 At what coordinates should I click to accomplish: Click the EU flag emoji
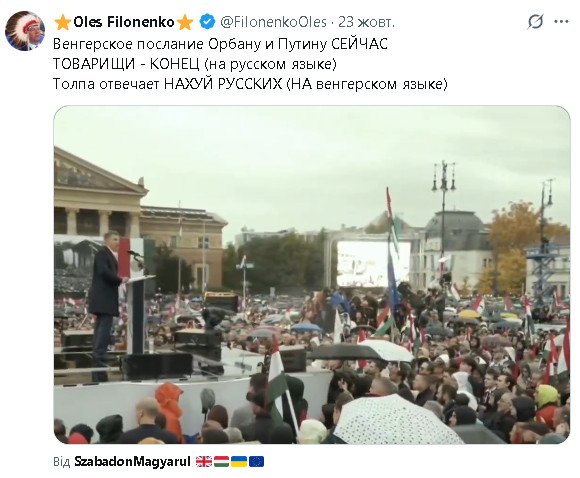[256, 461]
